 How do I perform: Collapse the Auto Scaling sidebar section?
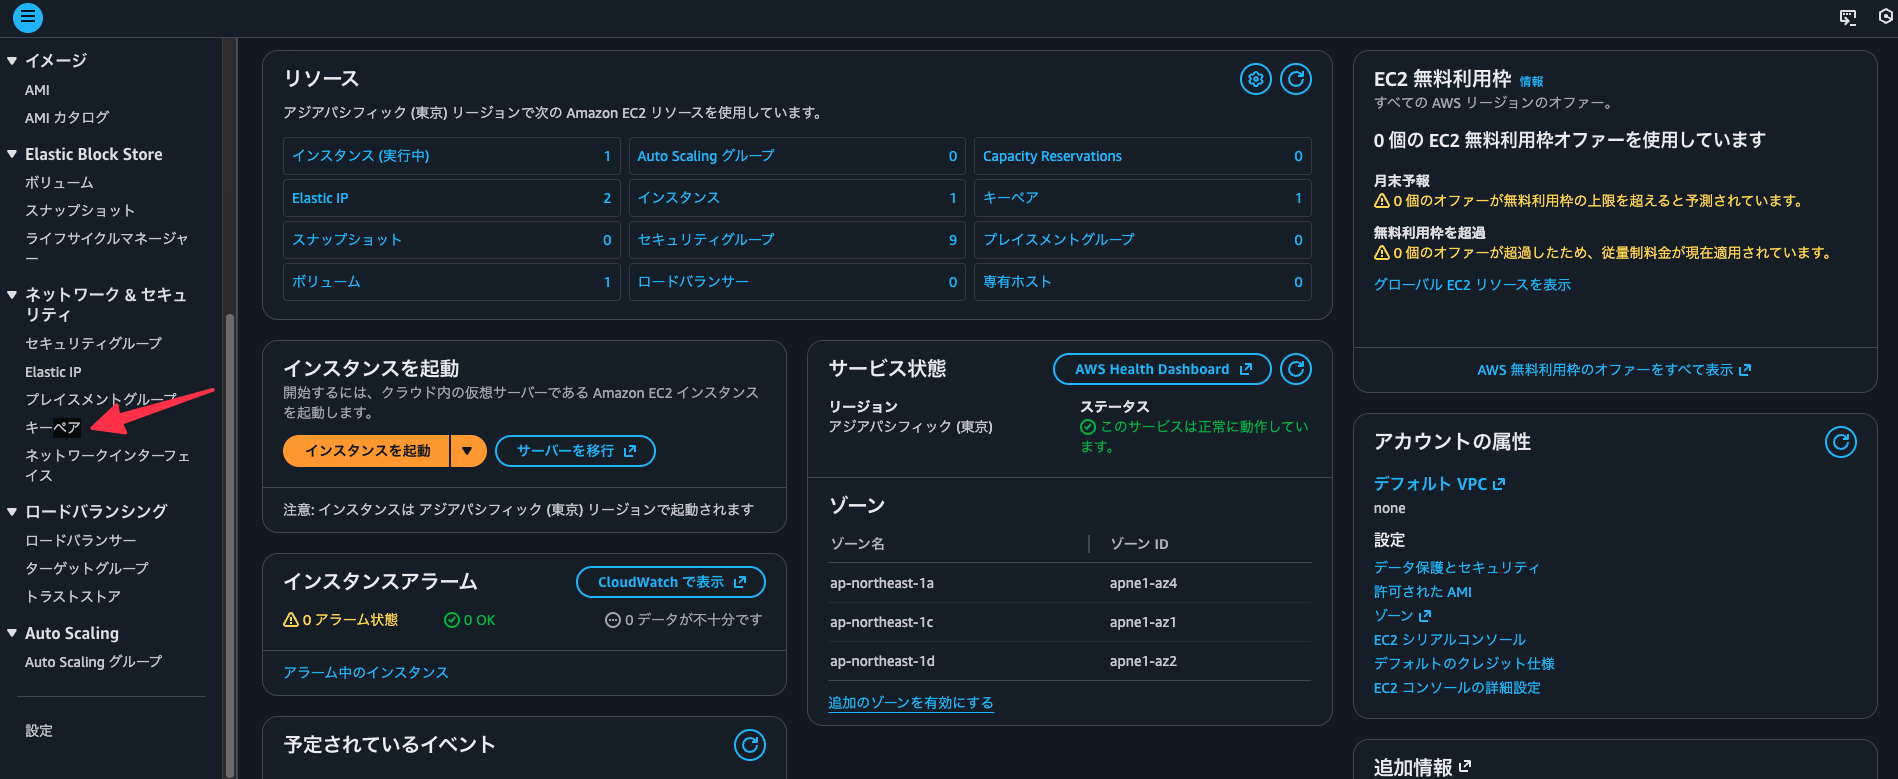pyautogui.click(x=12, y=633)
